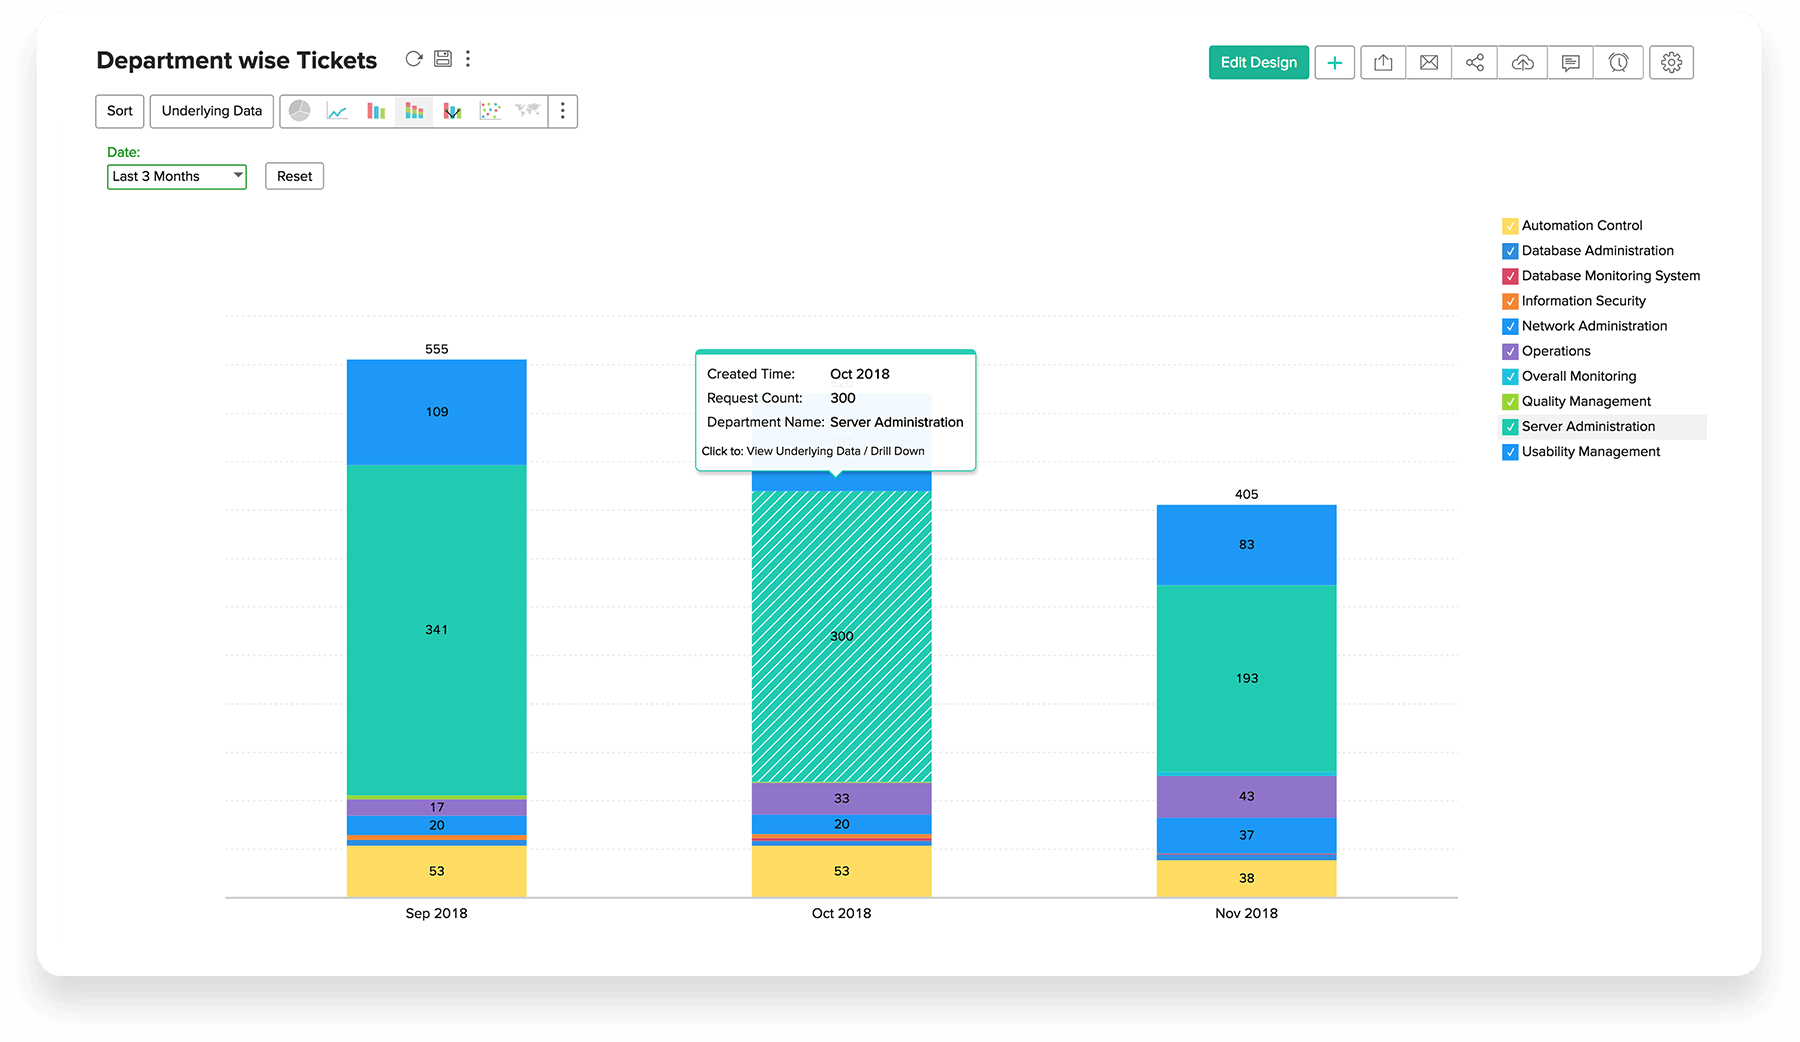Open the email report envelope icon

[1429, 63]
